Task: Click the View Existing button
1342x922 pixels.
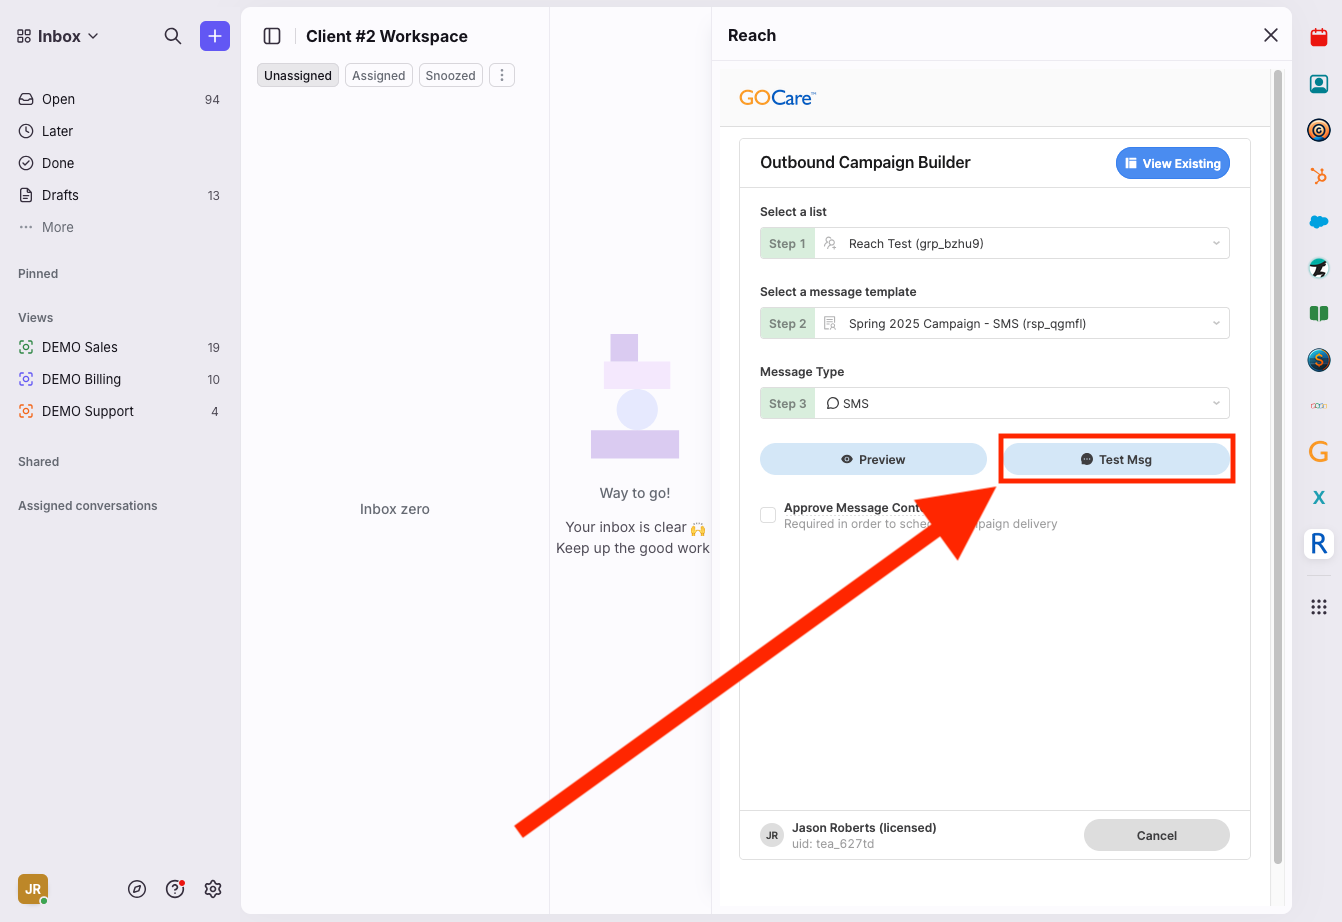Action: pos(1173,164)
